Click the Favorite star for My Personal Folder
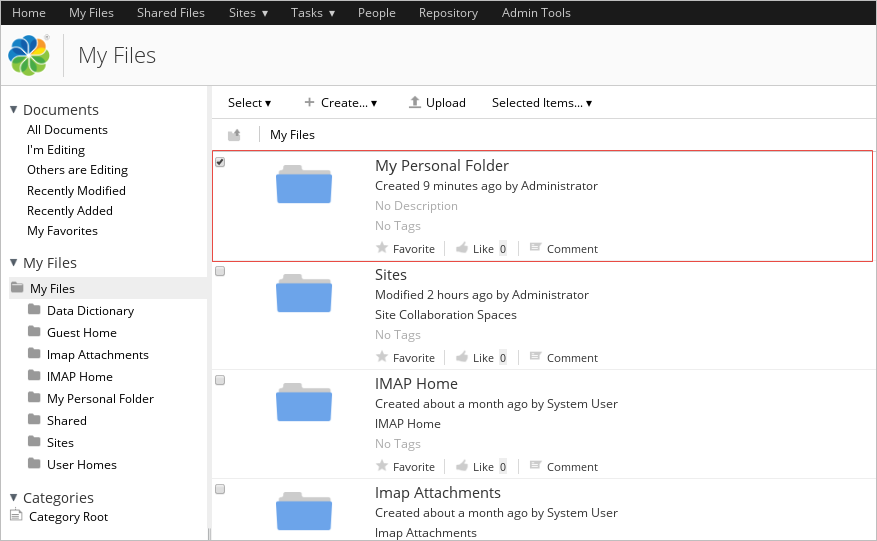 381,248
